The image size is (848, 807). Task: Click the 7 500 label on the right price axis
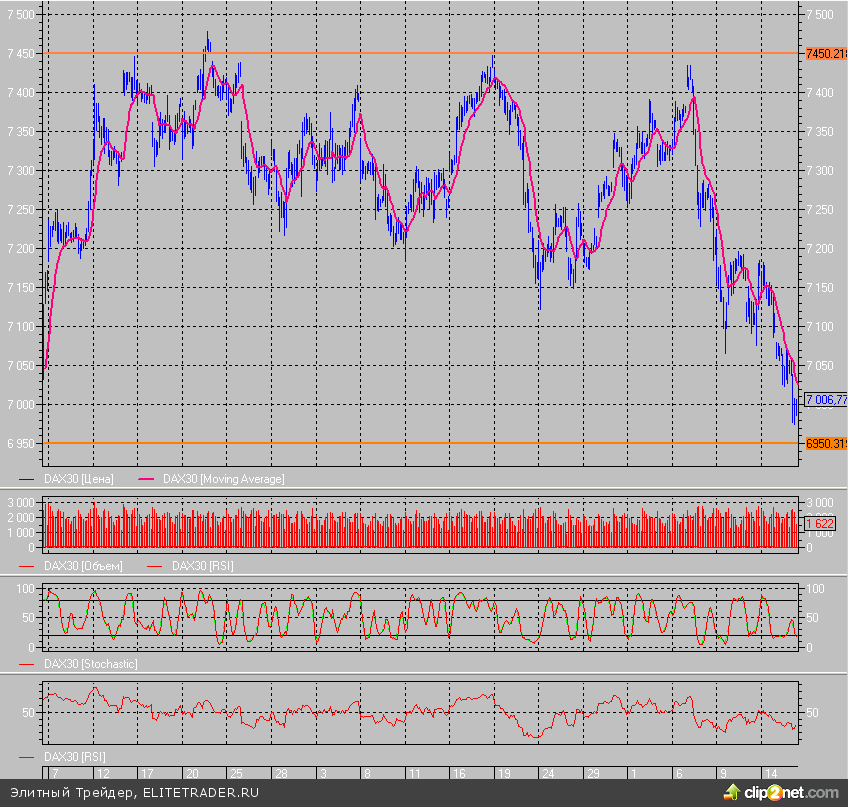coord(817,15)
